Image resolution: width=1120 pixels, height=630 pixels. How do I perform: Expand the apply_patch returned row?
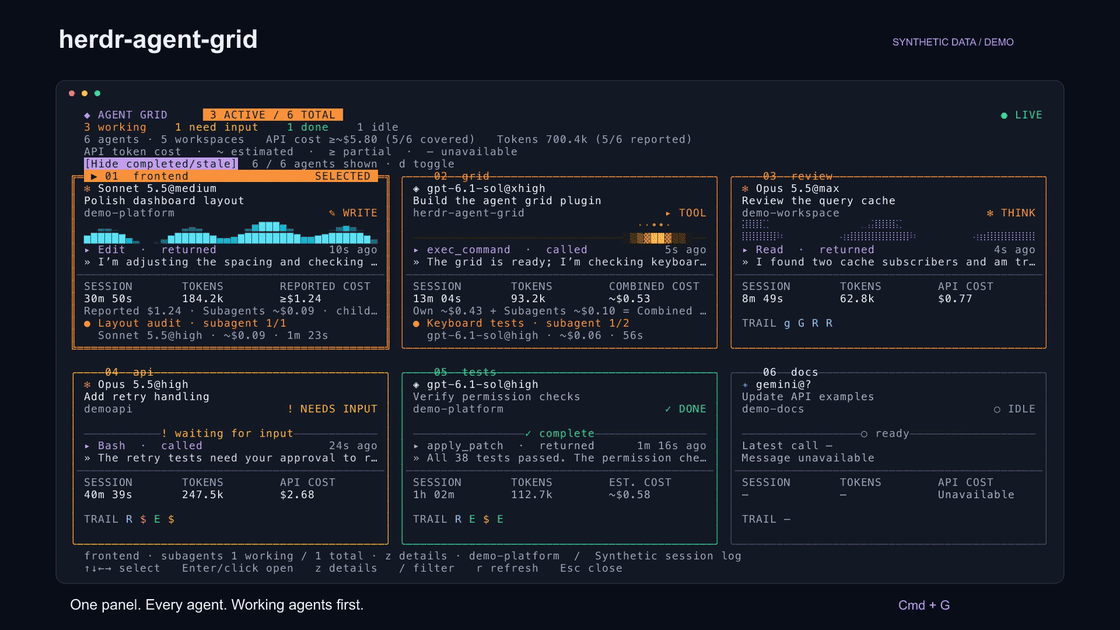[559, 446]
